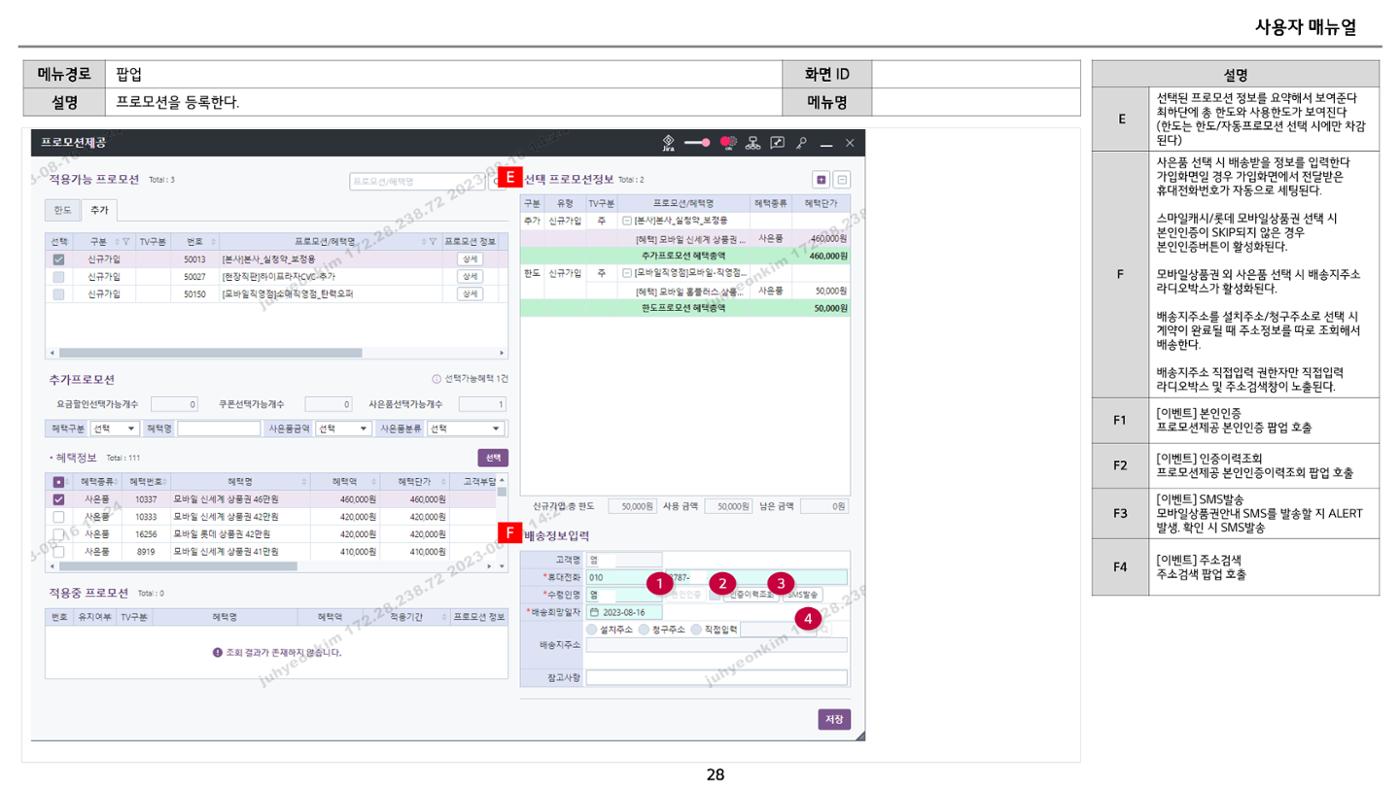
Task: Check benefit 16256 checkbox
Action: tap(58, 534)
